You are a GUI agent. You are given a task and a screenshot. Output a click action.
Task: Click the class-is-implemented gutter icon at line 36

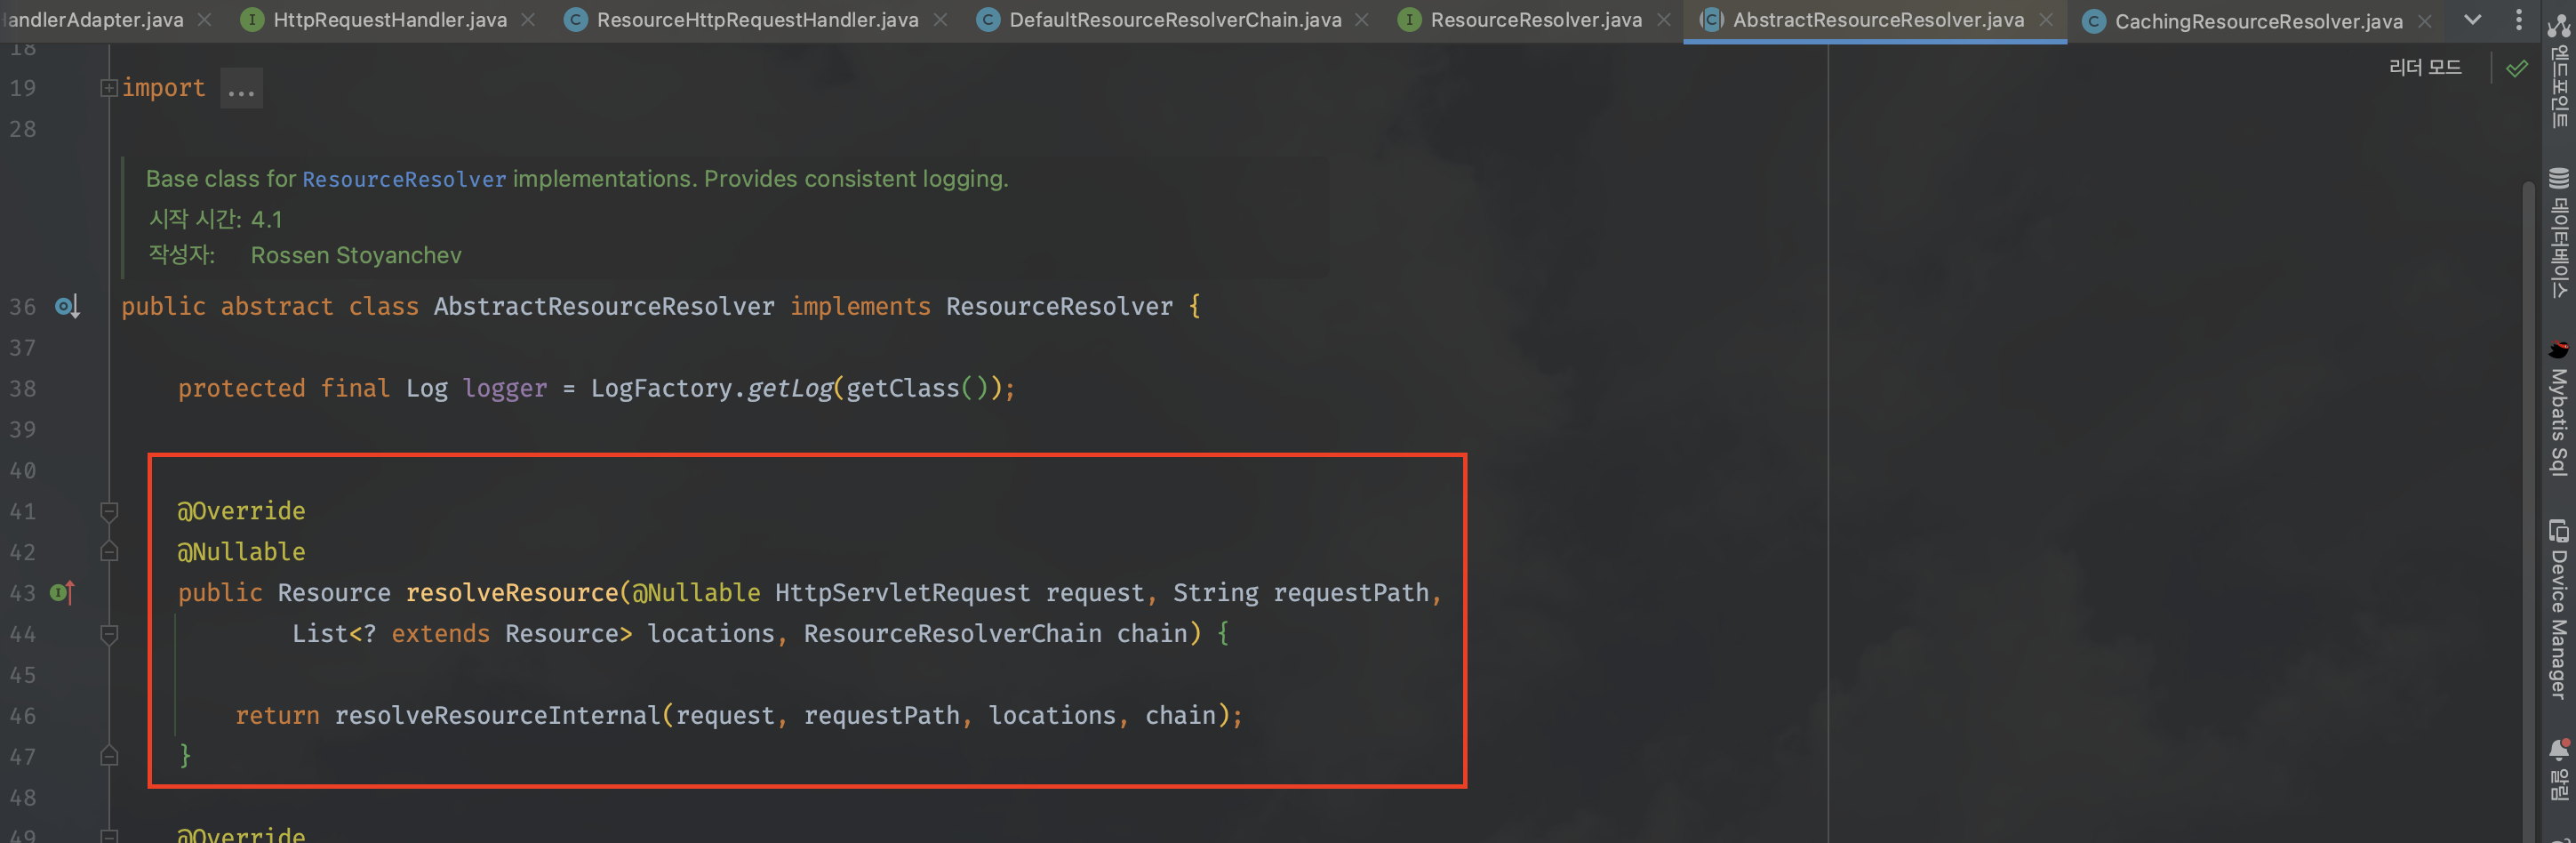pos(67,307)
